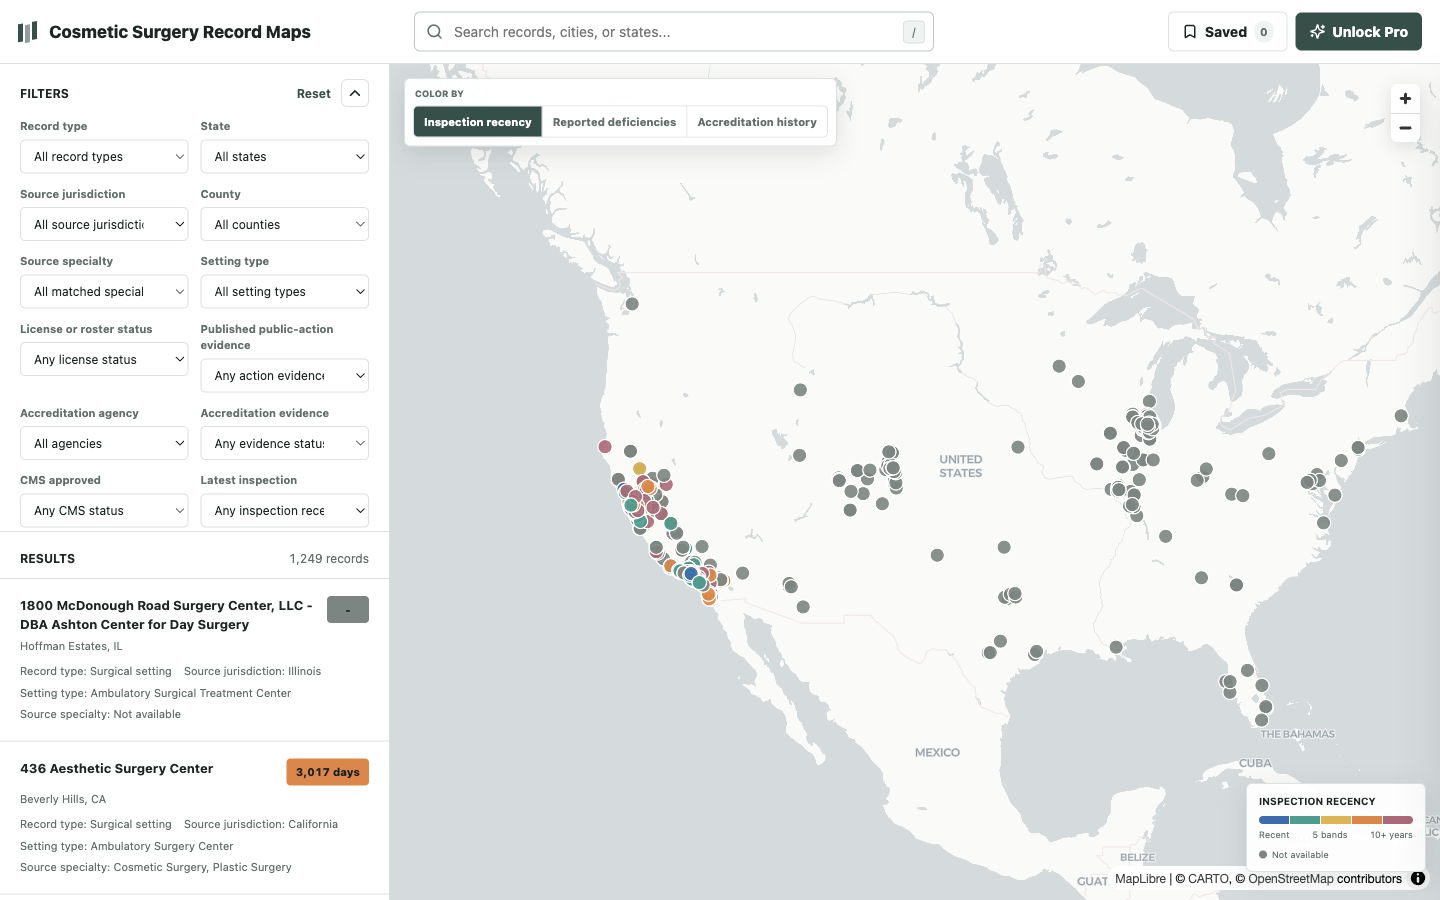1440x900 pixels.
Task: Click the slash shortcut key badge
Action: (x=913, y=32)
